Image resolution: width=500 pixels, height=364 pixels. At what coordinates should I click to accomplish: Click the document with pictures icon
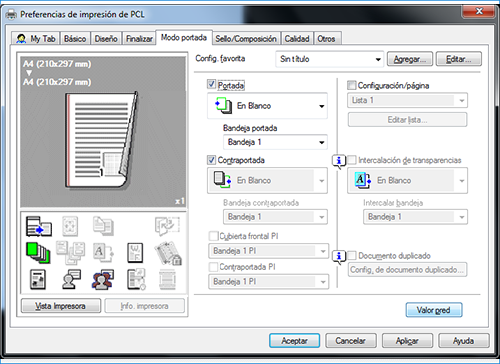(38, 279)
